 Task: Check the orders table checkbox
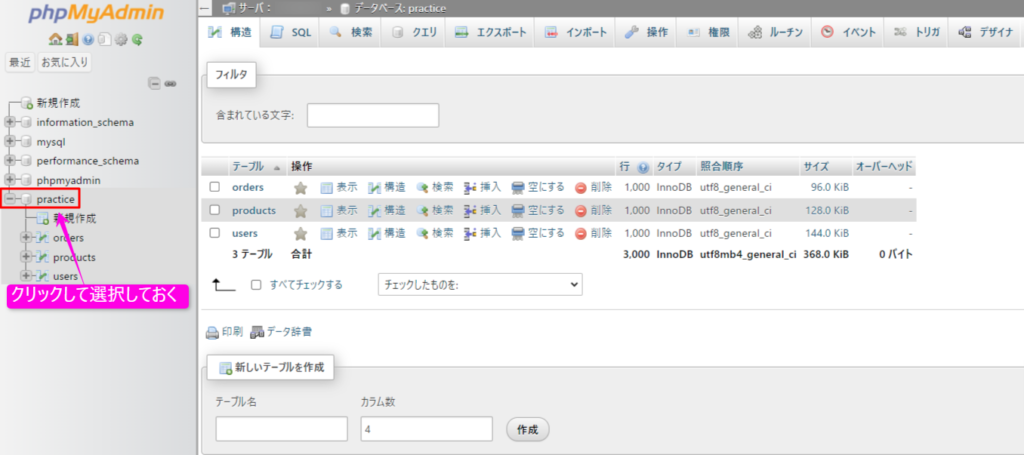tap(214, 187)
